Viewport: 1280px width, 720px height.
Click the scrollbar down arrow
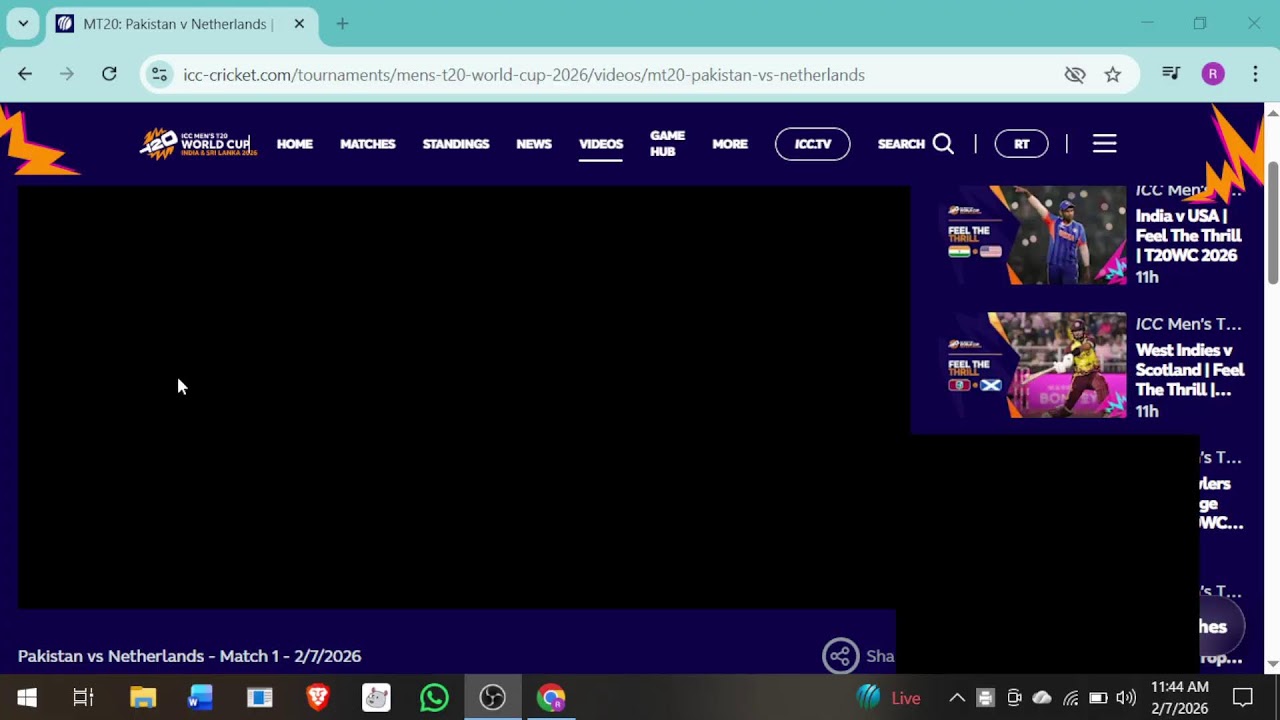1272,664
